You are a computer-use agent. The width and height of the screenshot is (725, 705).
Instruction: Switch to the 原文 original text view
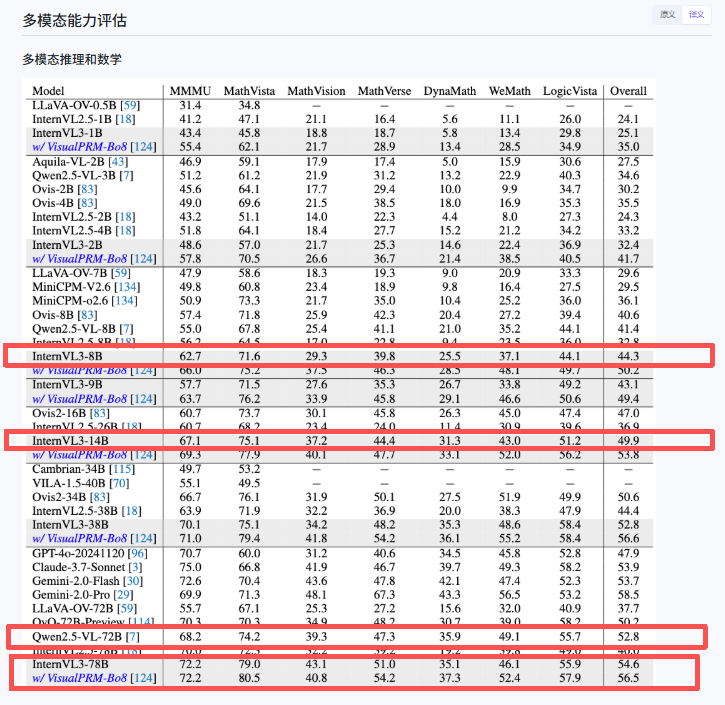(x=667, y=14)
